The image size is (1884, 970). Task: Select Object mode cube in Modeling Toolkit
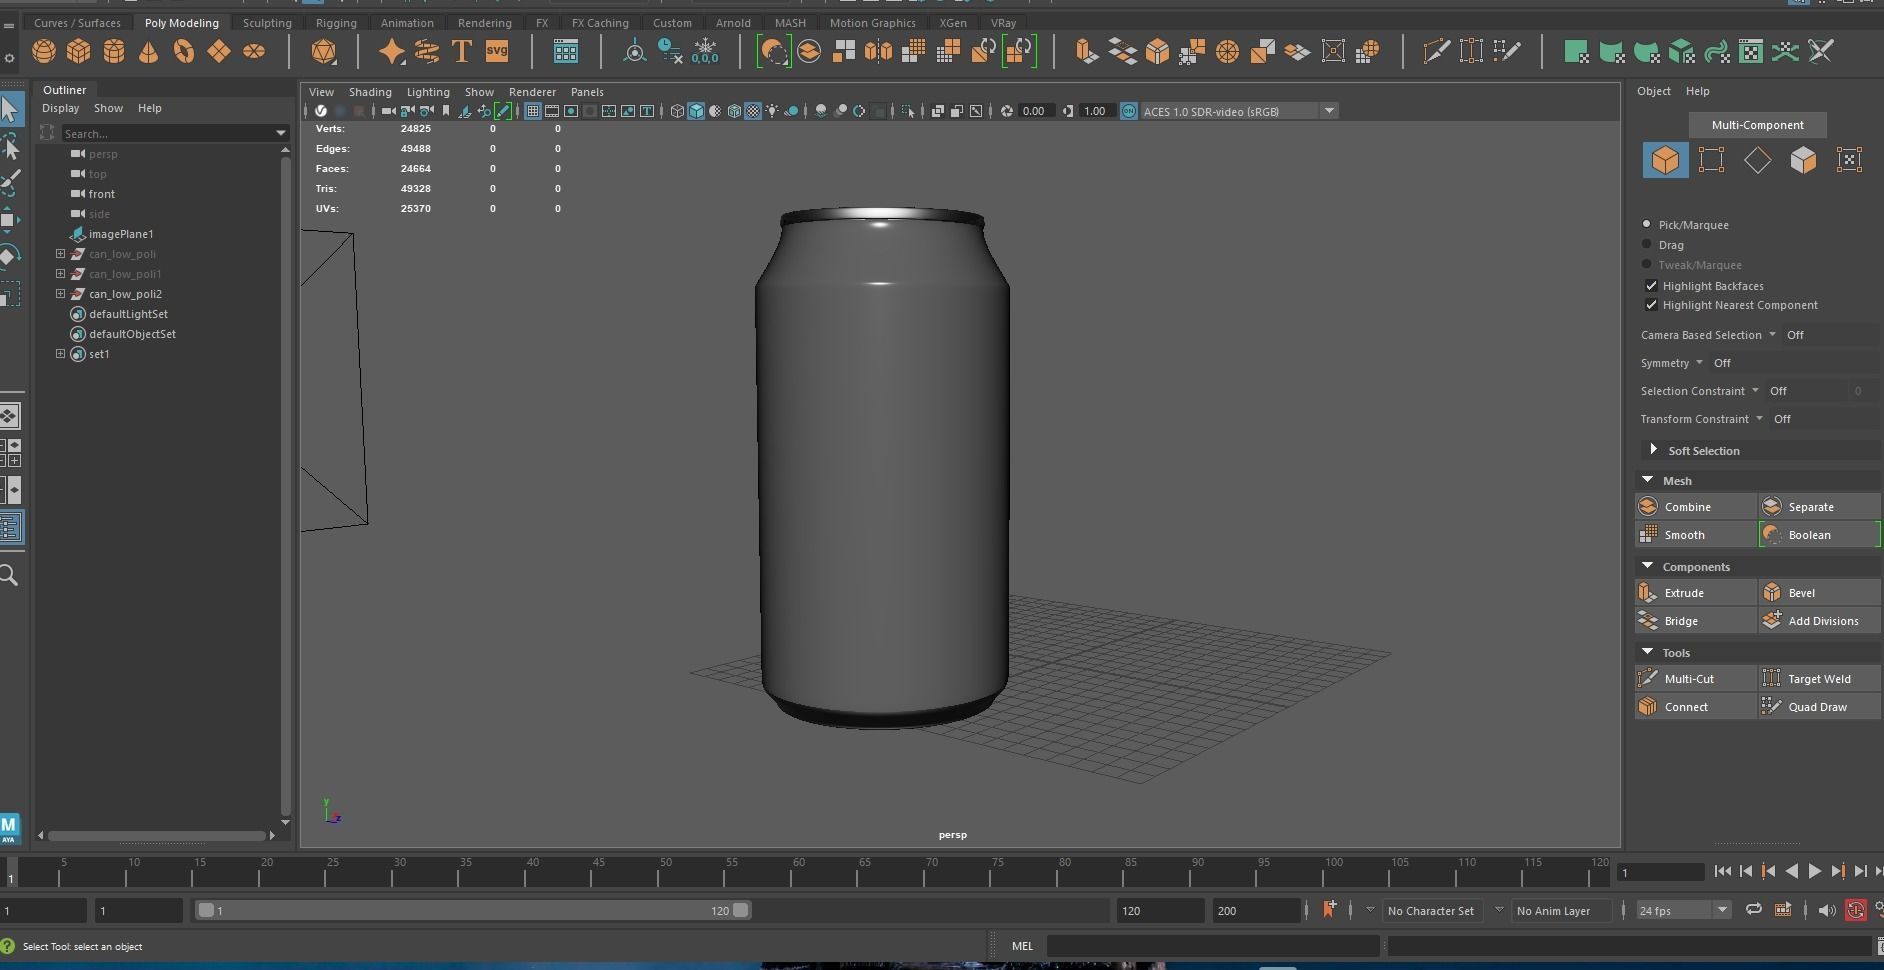pyautogui.click(x=1665, y=160)
